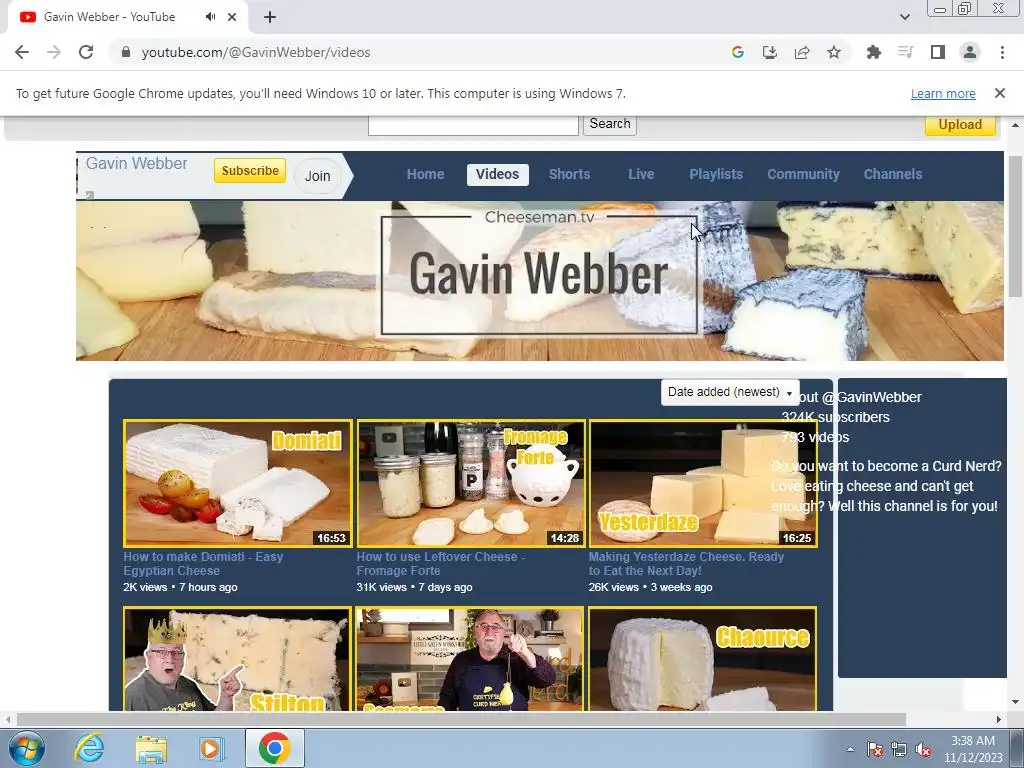
Task: Click the install app icon in address bar
Action: 770,52
